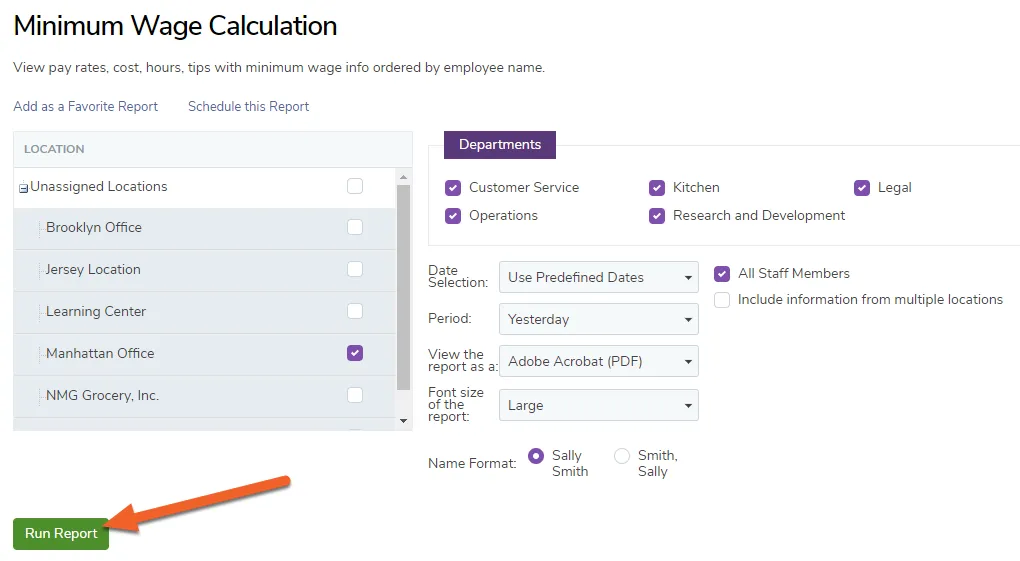Click the NMG Grocery, Inc. row label
The width and height of the screenshot is (1020, 561).
coord(102,395)
